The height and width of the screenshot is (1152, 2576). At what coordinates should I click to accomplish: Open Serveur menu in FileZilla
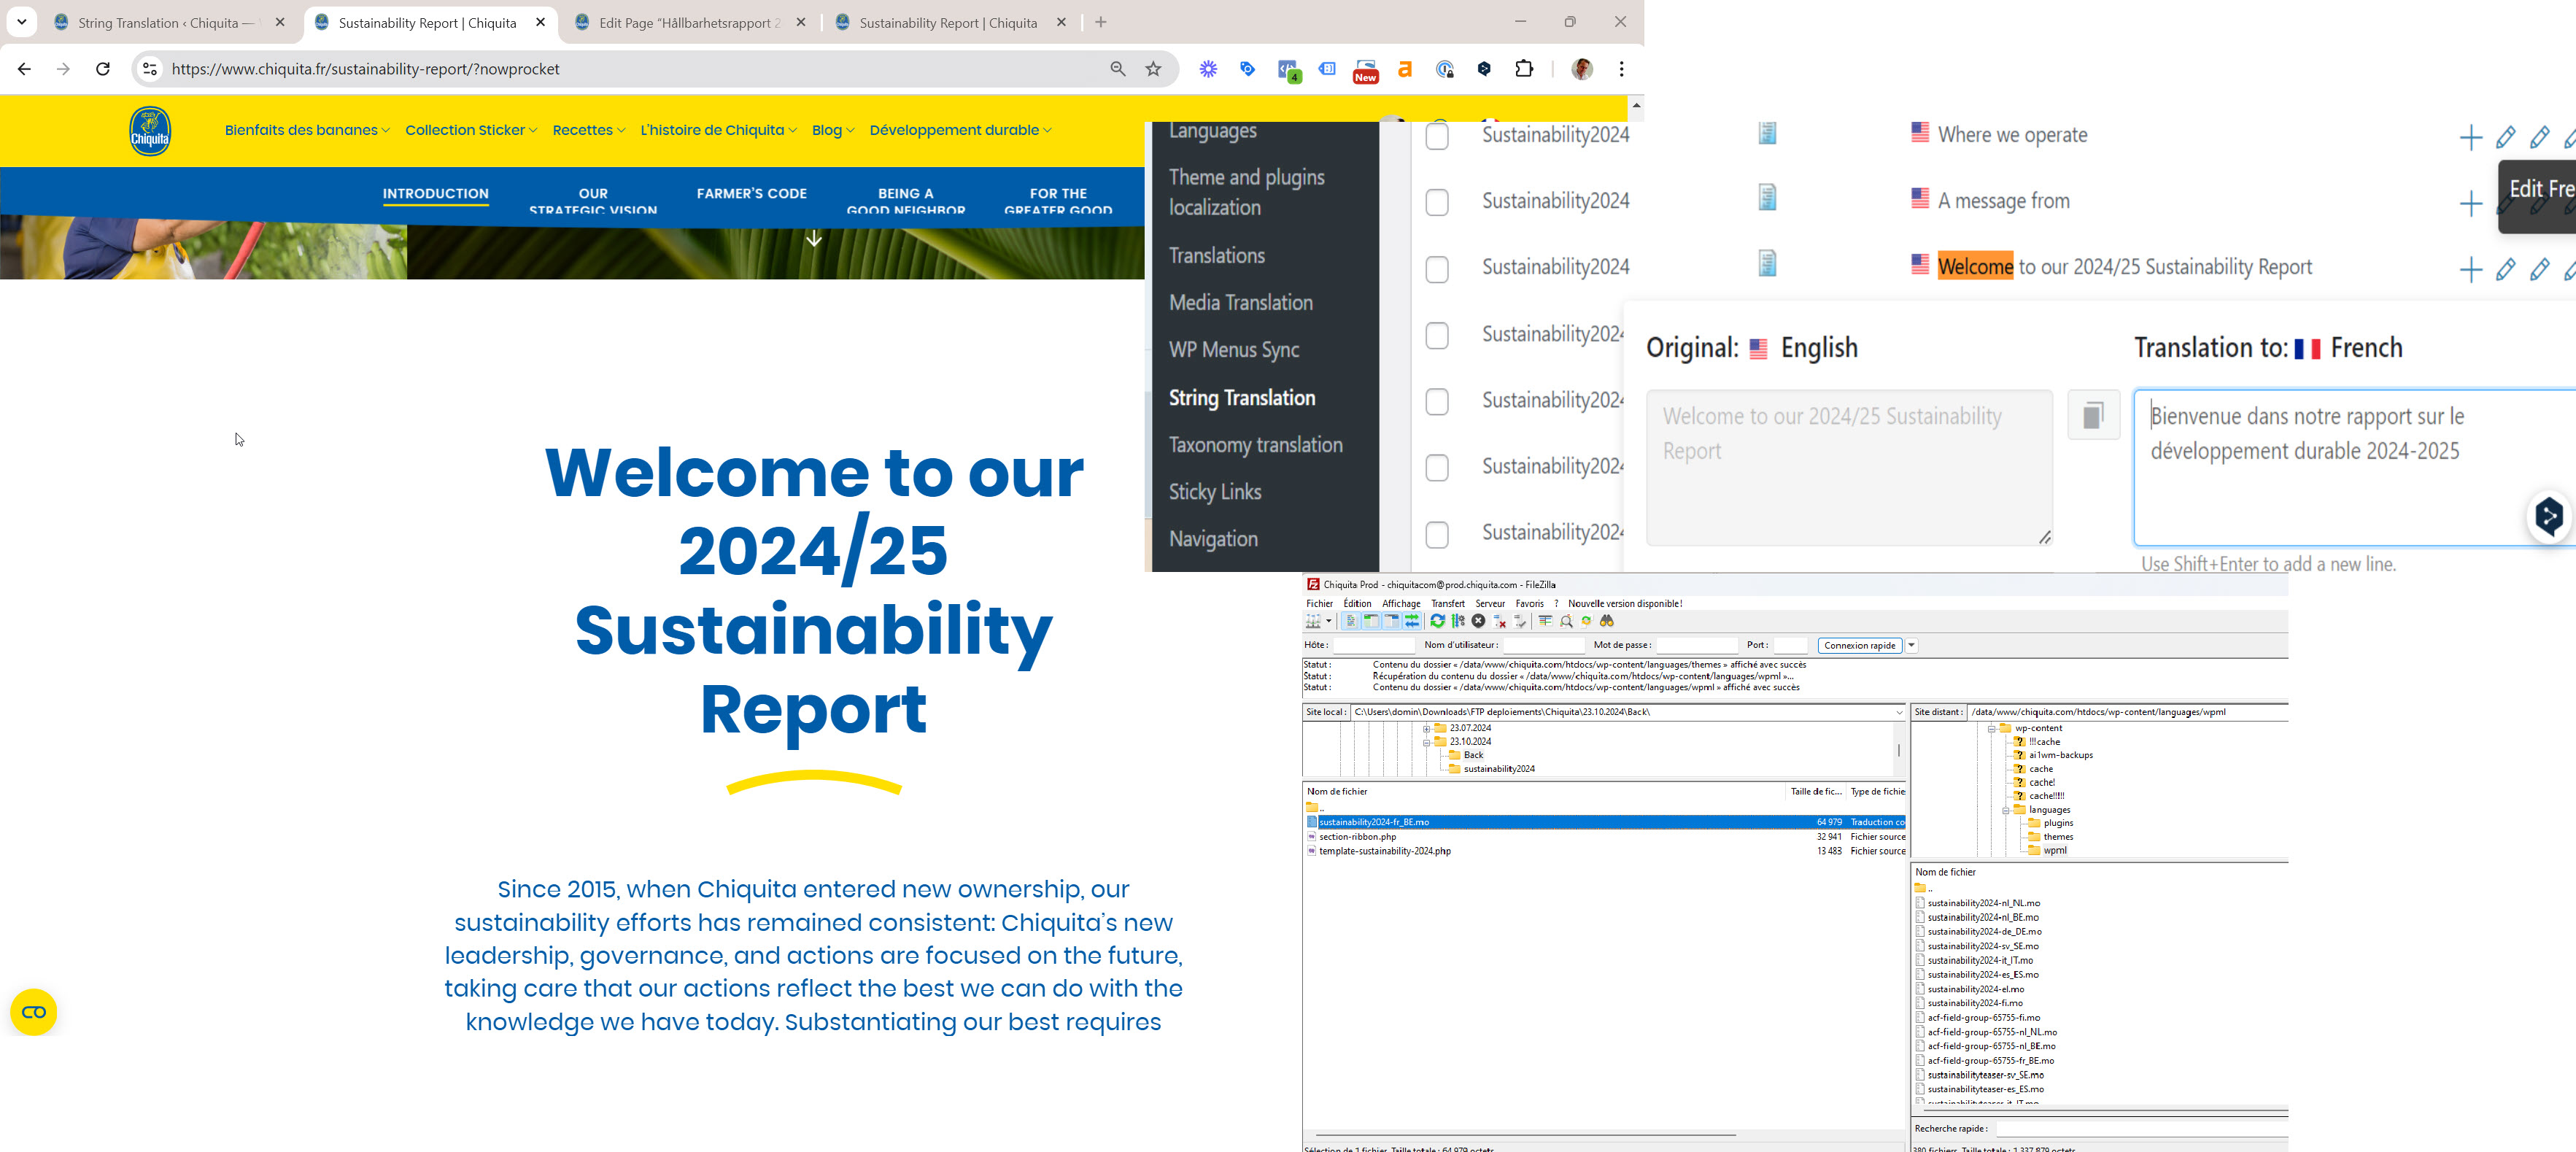[x=1490, y=603]
